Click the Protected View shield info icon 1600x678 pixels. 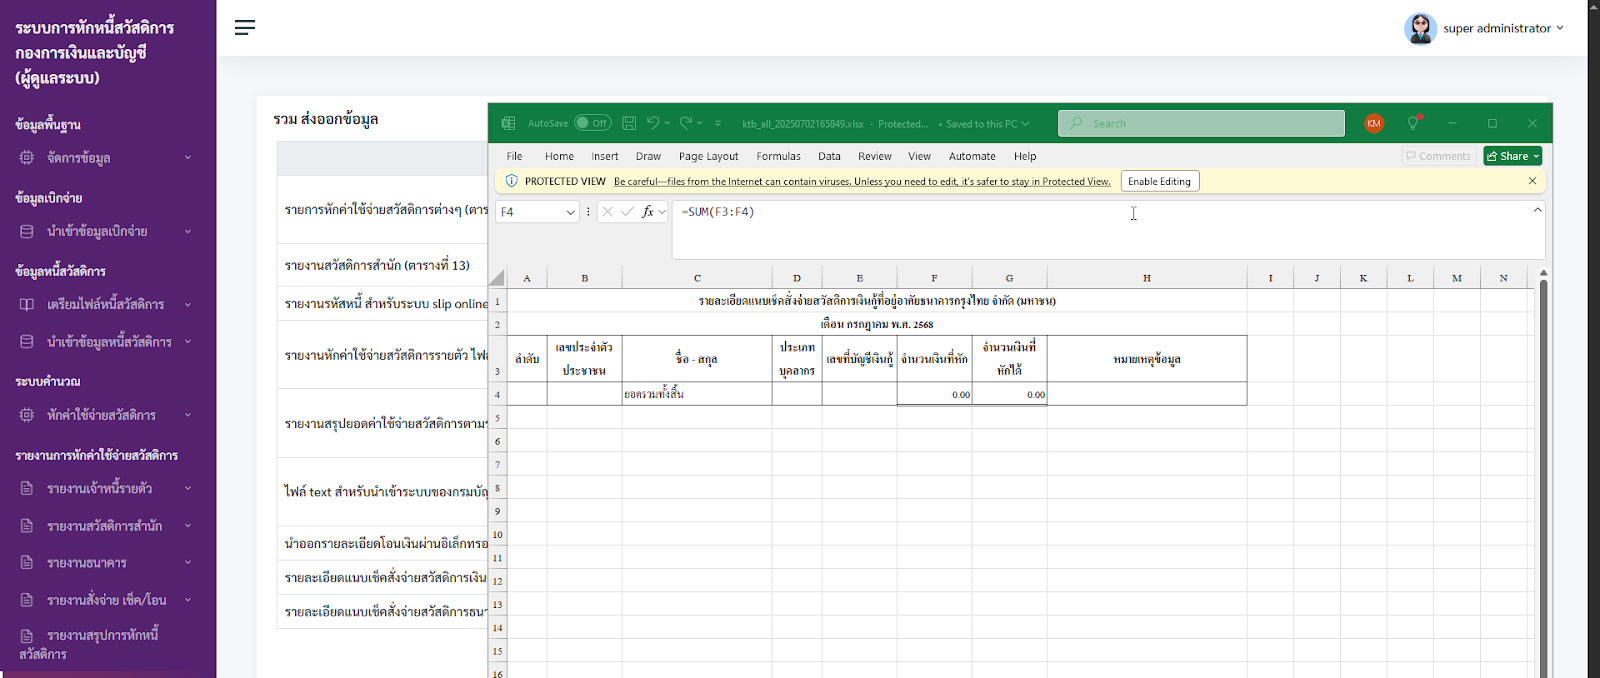[512, 181]
